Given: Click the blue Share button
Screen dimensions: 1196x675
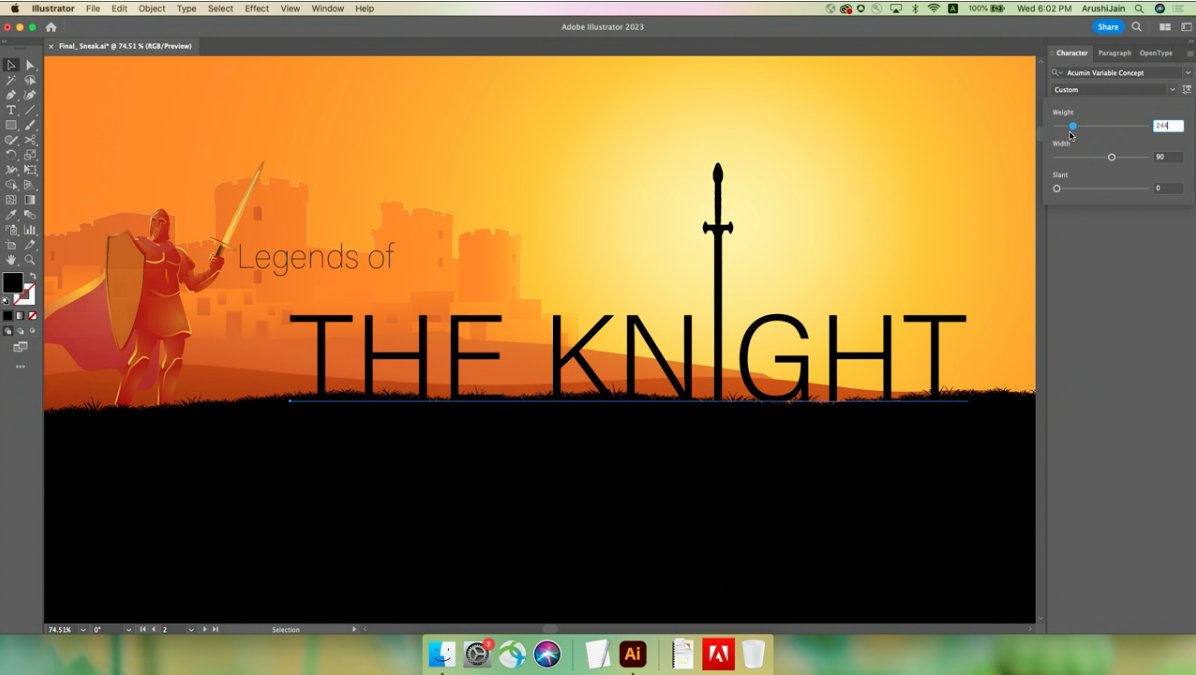Looking at the screenshot, I should 1108,27.
